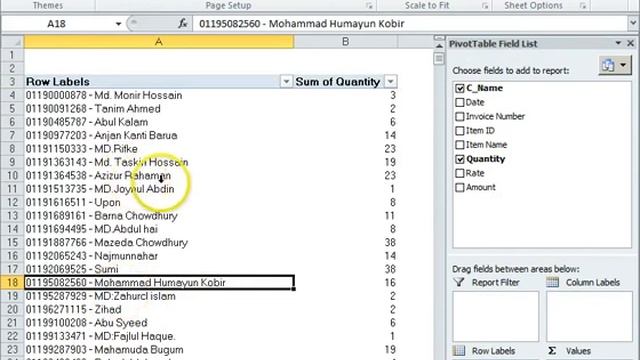Image resolution: width=640 pixels, height=360 pixels.
Task: Open the Sheet Options dialog launcher
Action: click(x=583, y=6)
